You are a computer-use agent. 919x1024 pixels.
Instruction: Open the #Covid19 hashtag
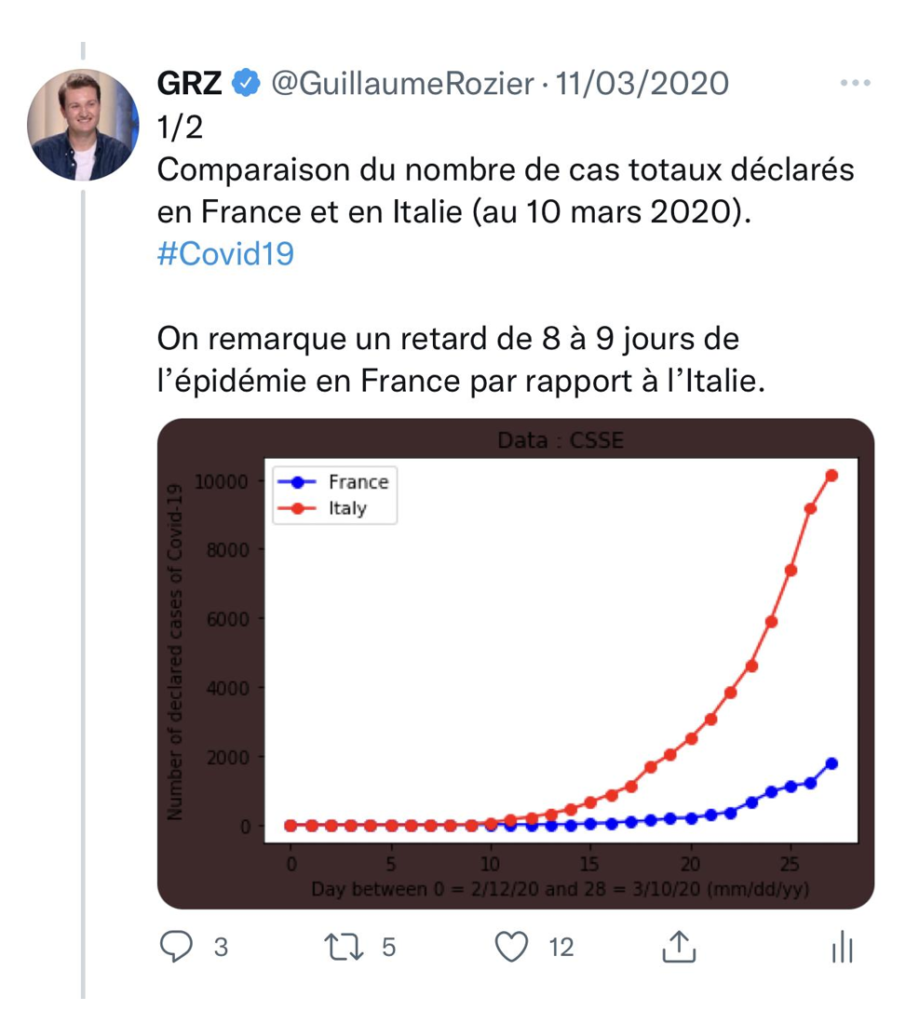coord(225,253)
